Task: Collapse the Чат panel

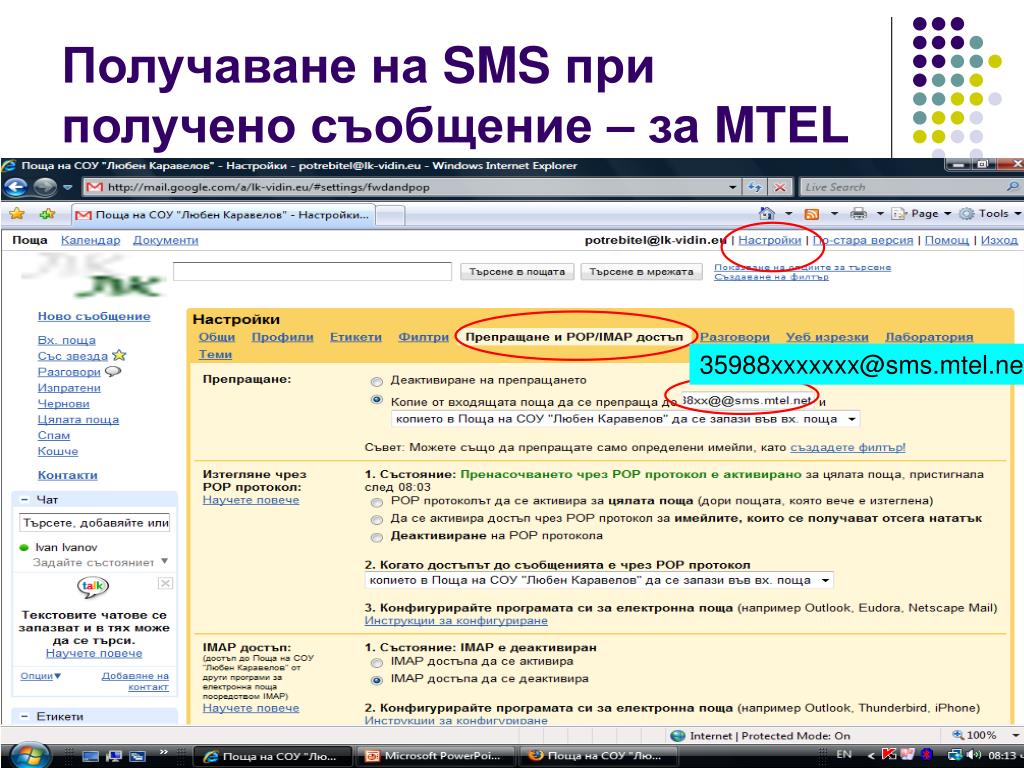Action: click(x=24, y=500)
